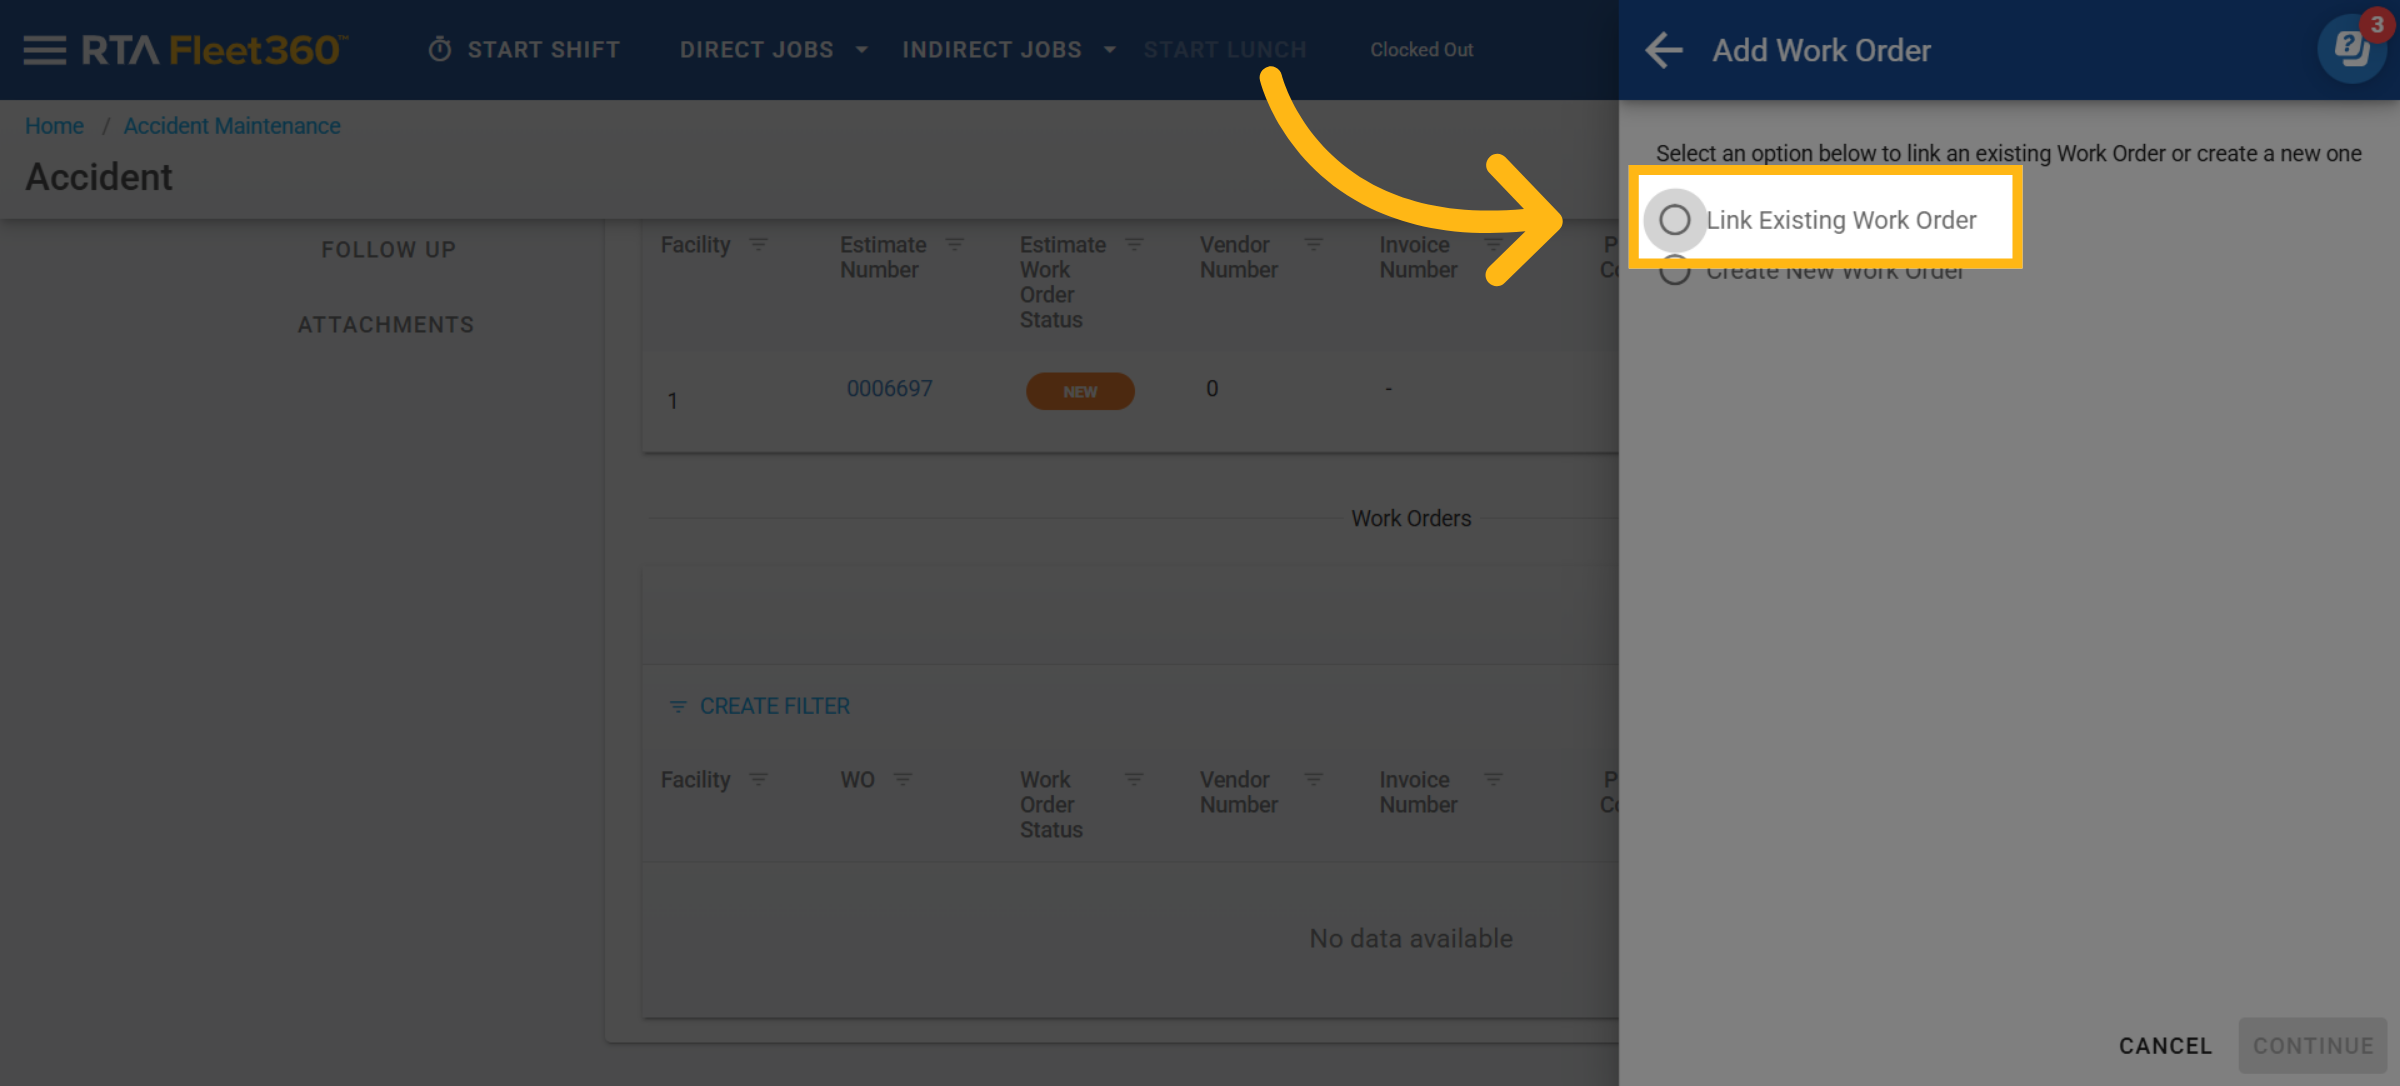Open the help chat icon with notifications

coord(2352,48)
